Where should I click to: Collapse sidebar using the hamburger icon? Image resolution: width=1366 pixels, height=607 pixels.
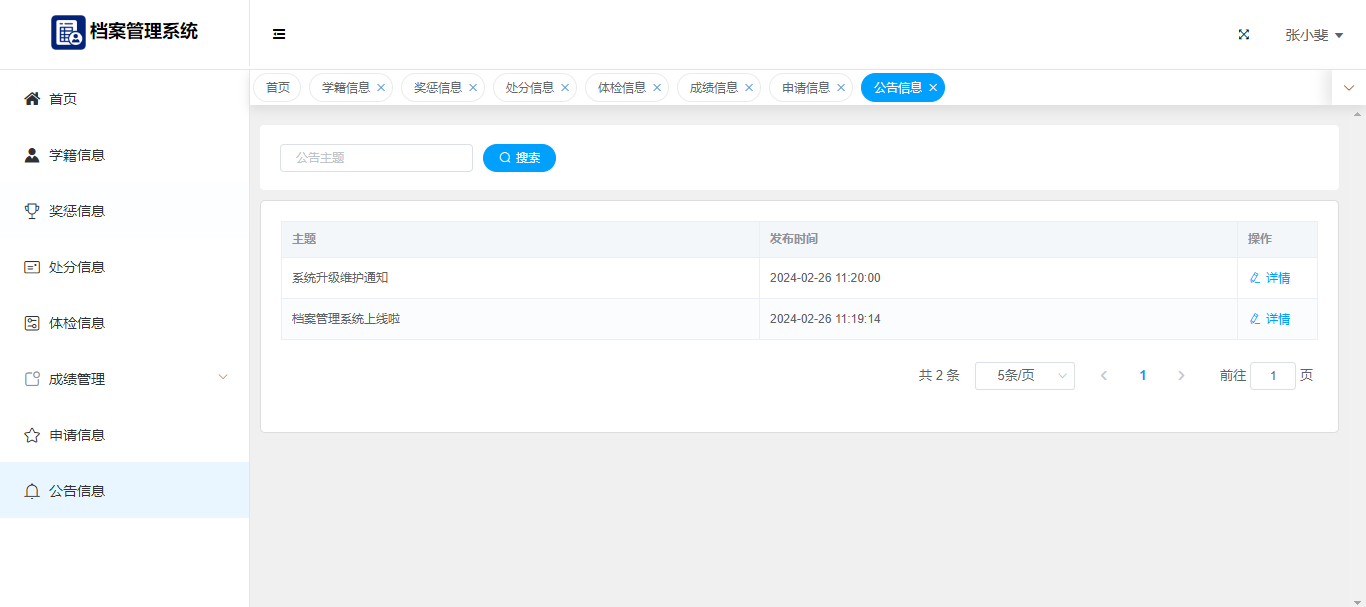[x=279, y=34]
